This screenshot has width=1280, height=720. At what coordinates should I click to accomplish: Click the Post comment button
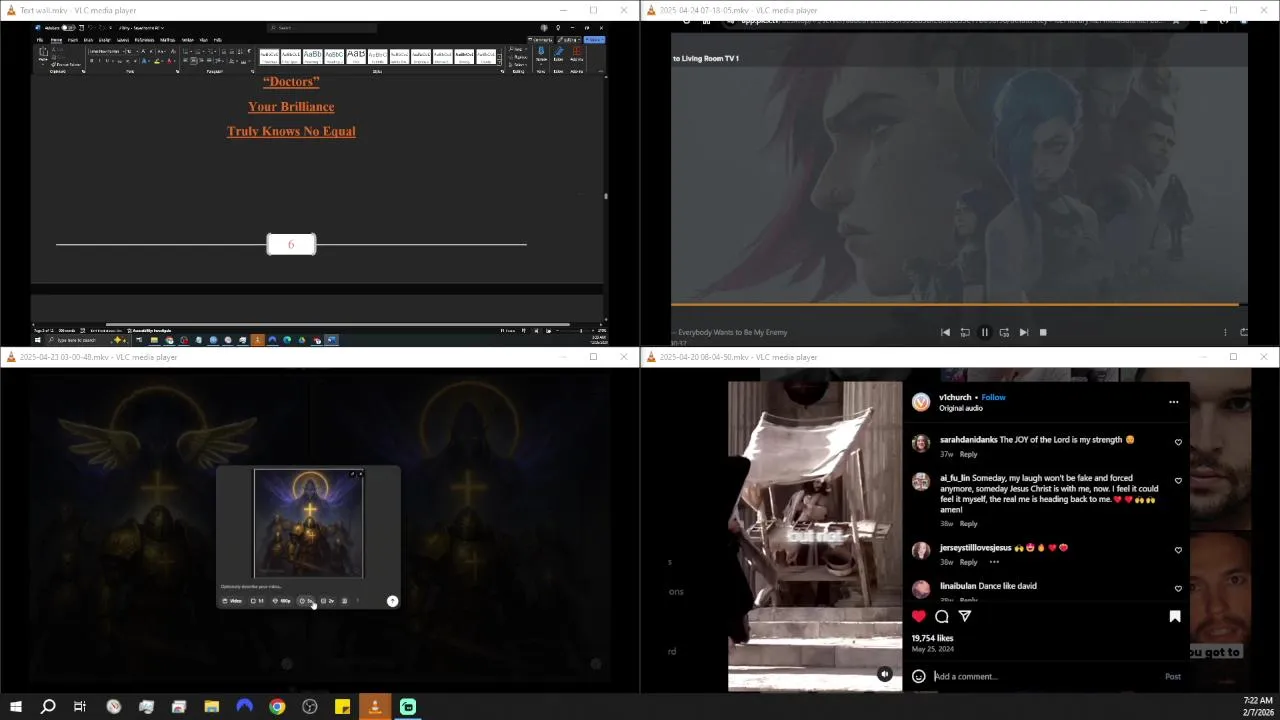point(1172,676)
